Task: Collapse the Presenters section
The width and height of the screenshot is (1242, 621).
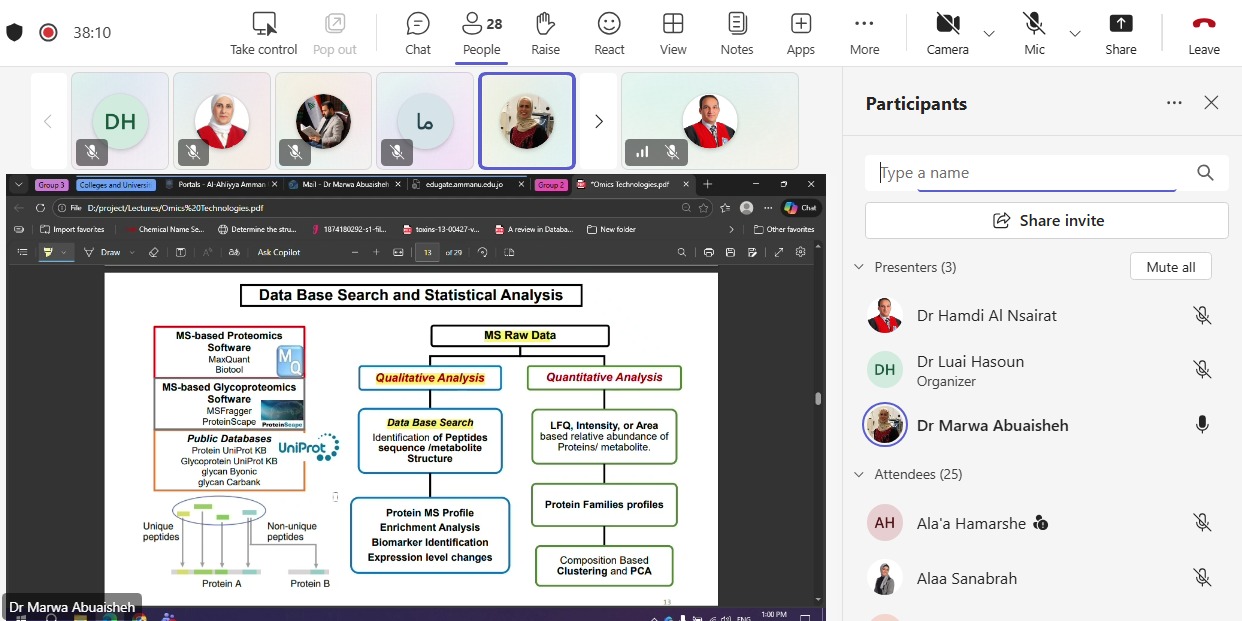Action: 859,267
